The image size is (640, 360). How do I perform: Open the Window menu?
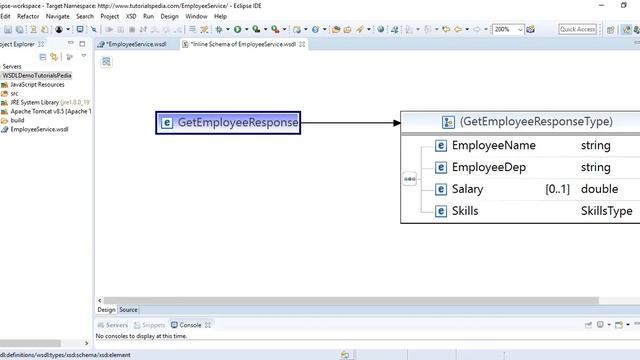(x=196, y=16)
